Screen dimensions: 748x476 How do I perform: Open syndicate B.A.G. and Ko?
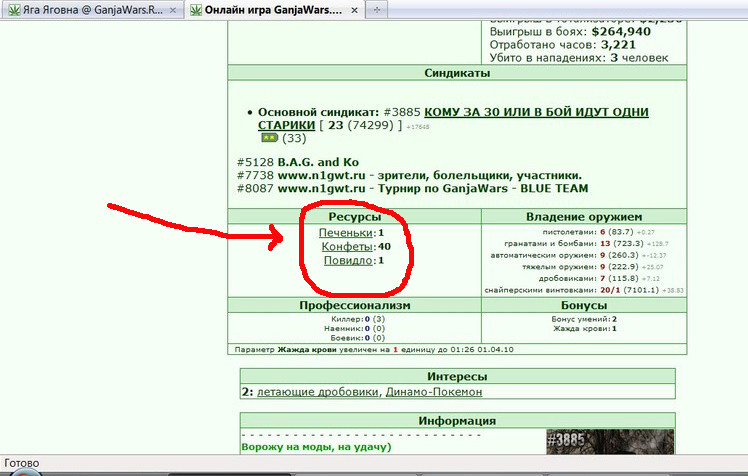click(318, 162)
